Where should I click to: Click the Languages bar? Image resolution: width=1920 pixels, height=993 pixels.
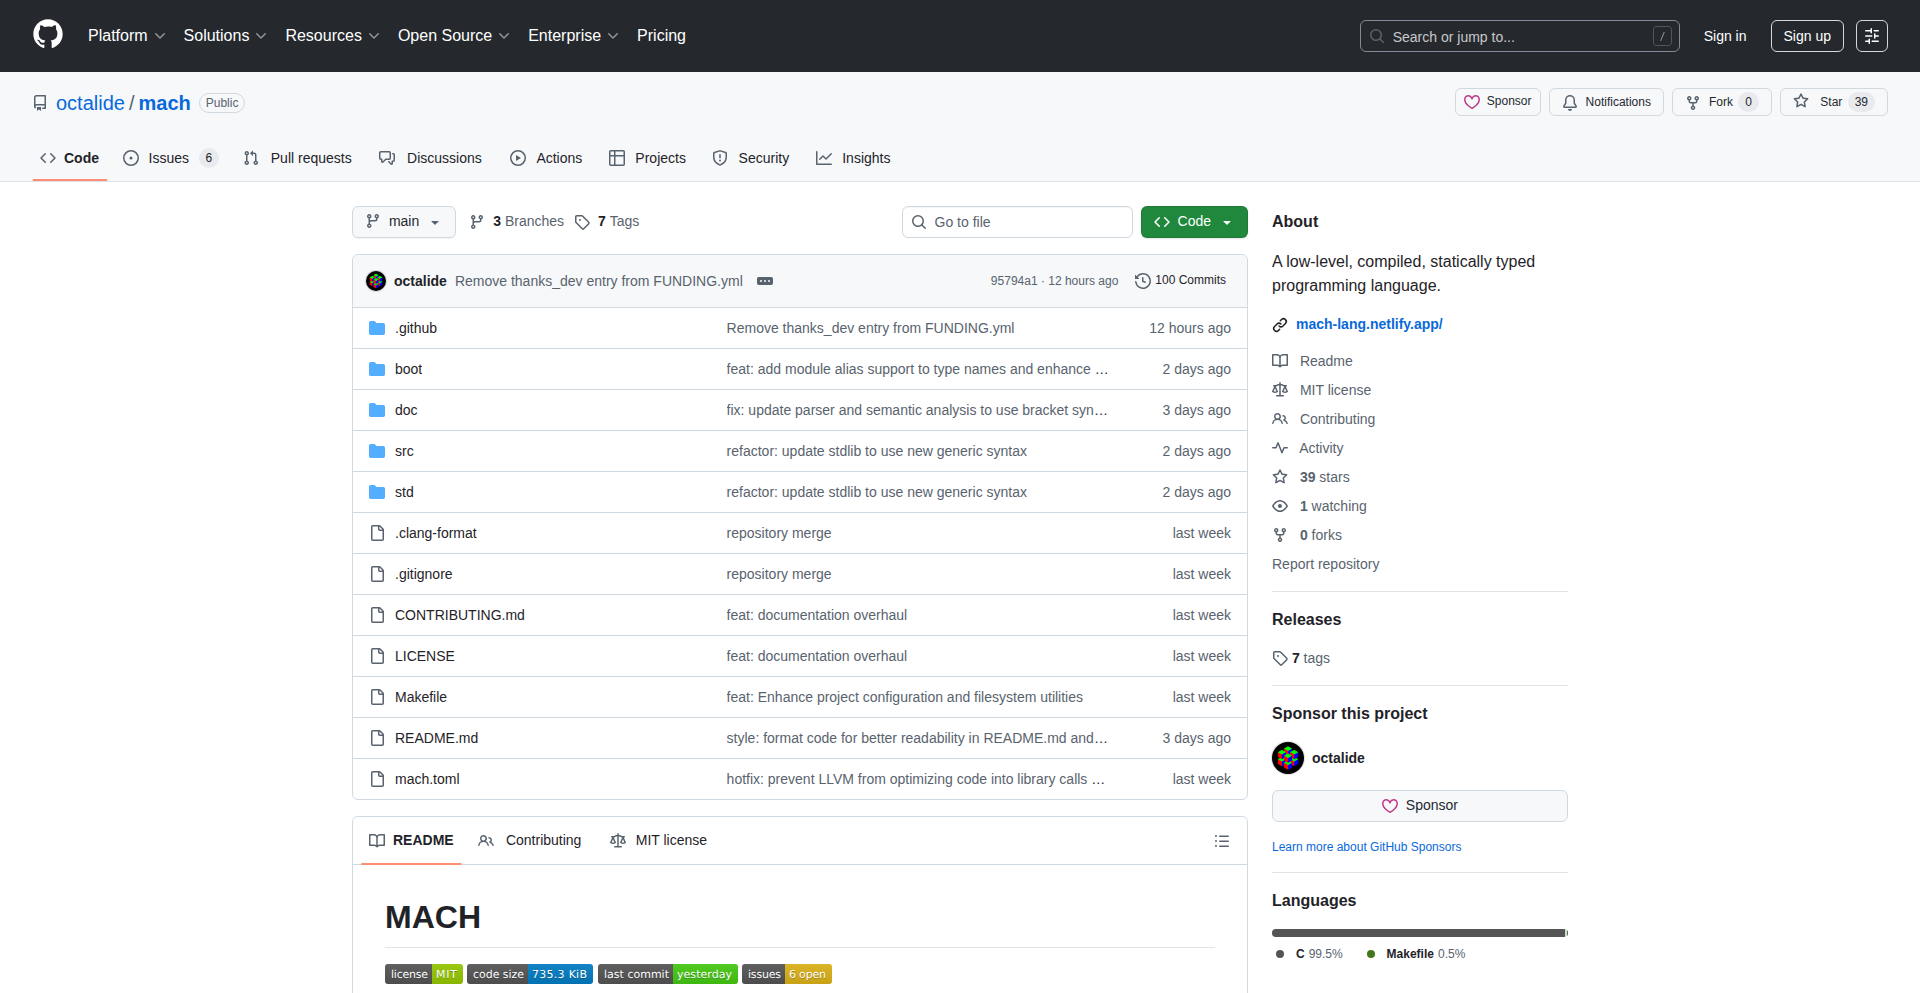click(x=1418, y=933)
